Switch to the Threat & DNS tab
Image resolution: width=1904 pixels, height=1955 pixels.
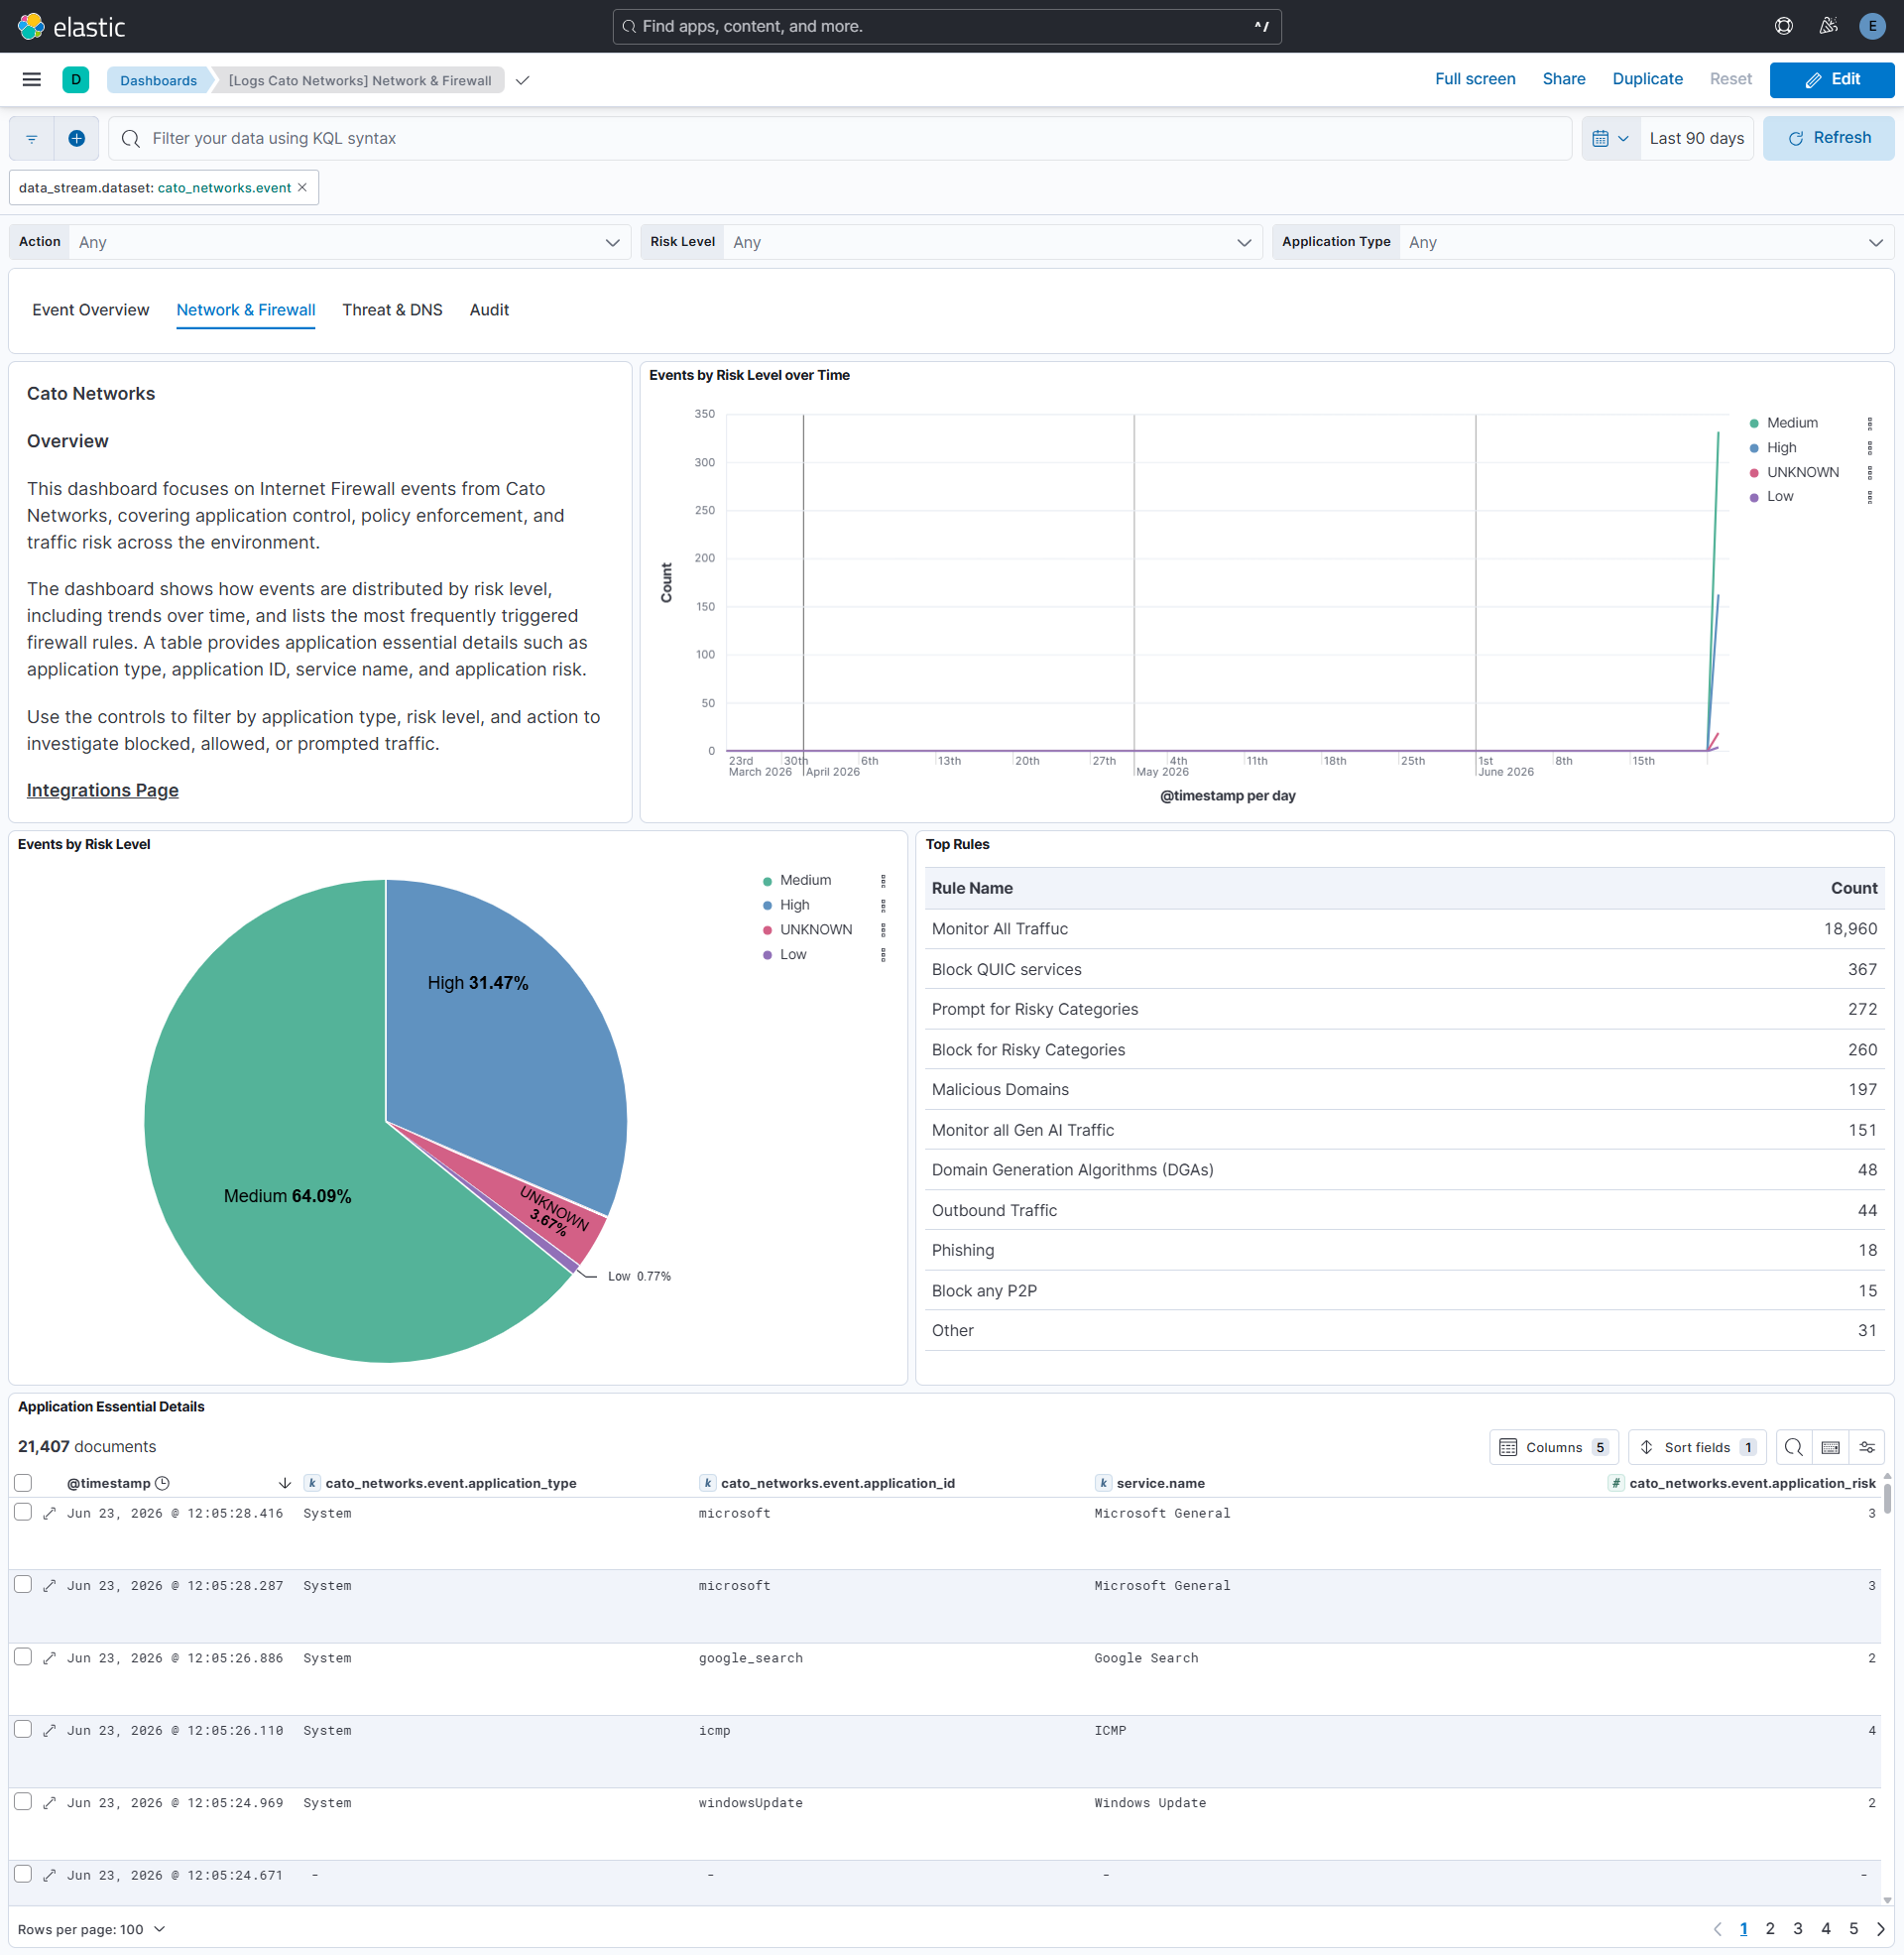pyautogui.click(x=392, y=310)
